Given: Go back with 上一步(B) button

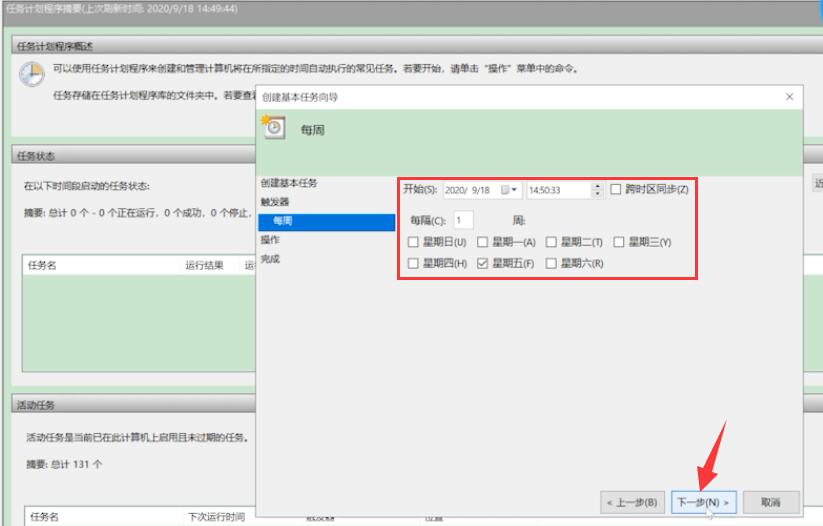Looking at the screenshot, I should [x=632, y=502].
